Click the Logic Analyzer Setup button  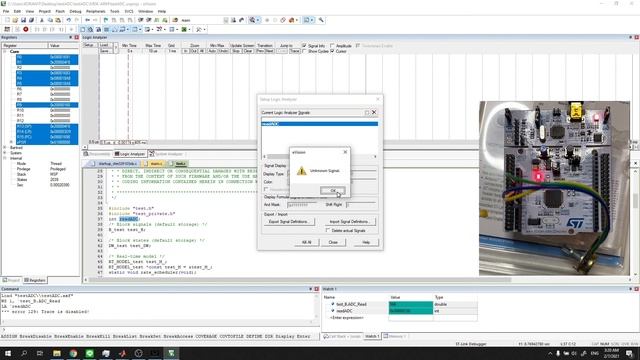click(89, 45)
